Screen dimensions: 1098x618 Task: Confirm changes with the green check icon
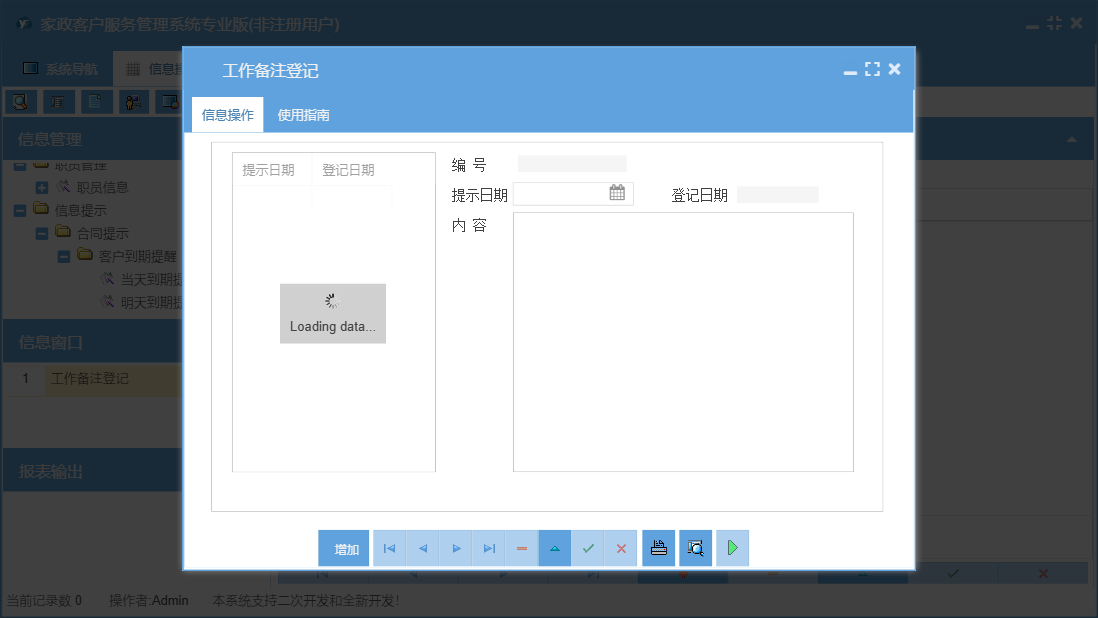click(588, 548)
